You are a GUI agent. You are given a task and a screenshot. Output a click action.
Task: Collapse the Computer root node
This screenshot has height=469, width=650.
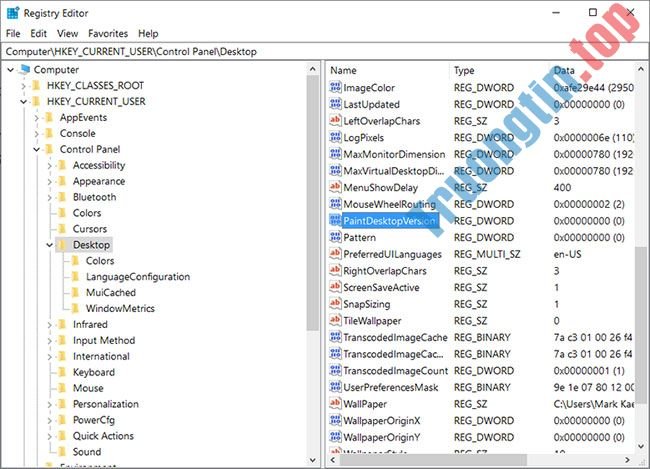click(10, 70)
